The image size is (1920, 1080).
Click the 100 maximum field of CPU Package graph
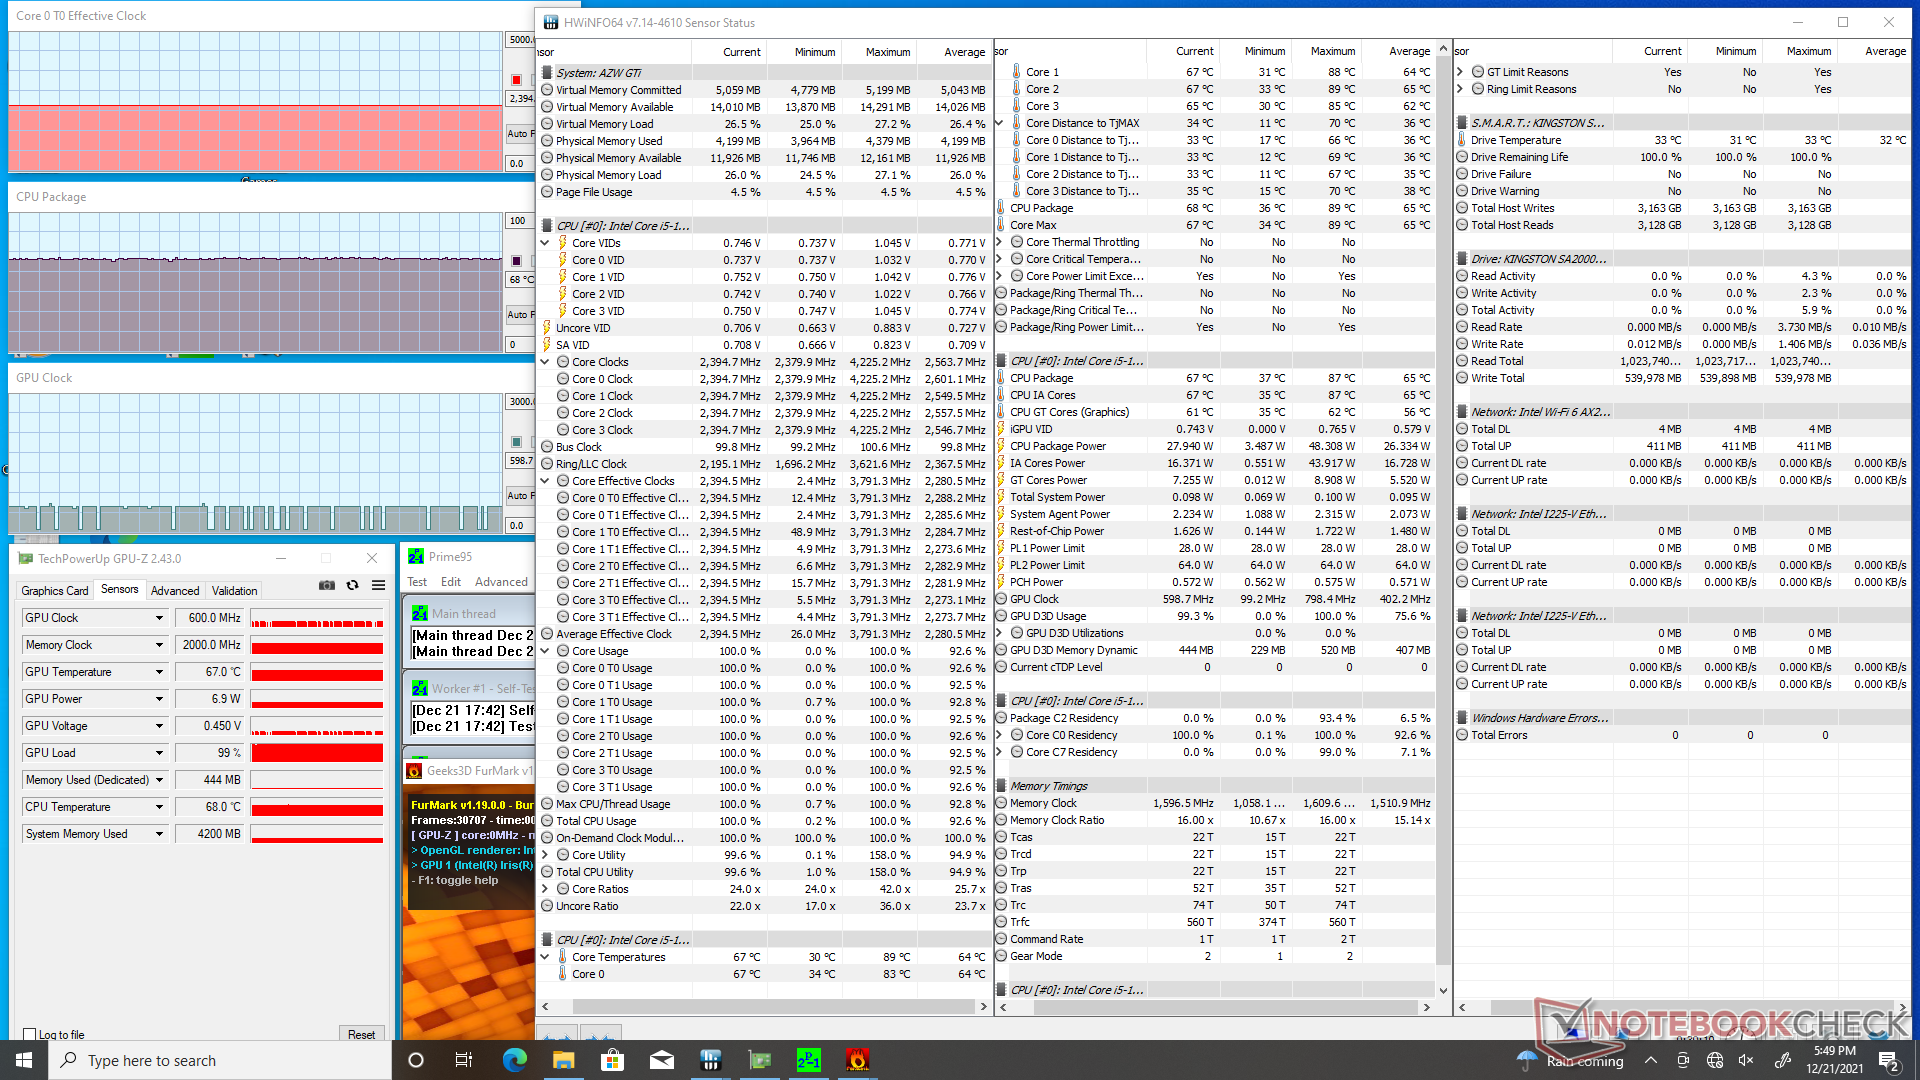tap(519, 221)
